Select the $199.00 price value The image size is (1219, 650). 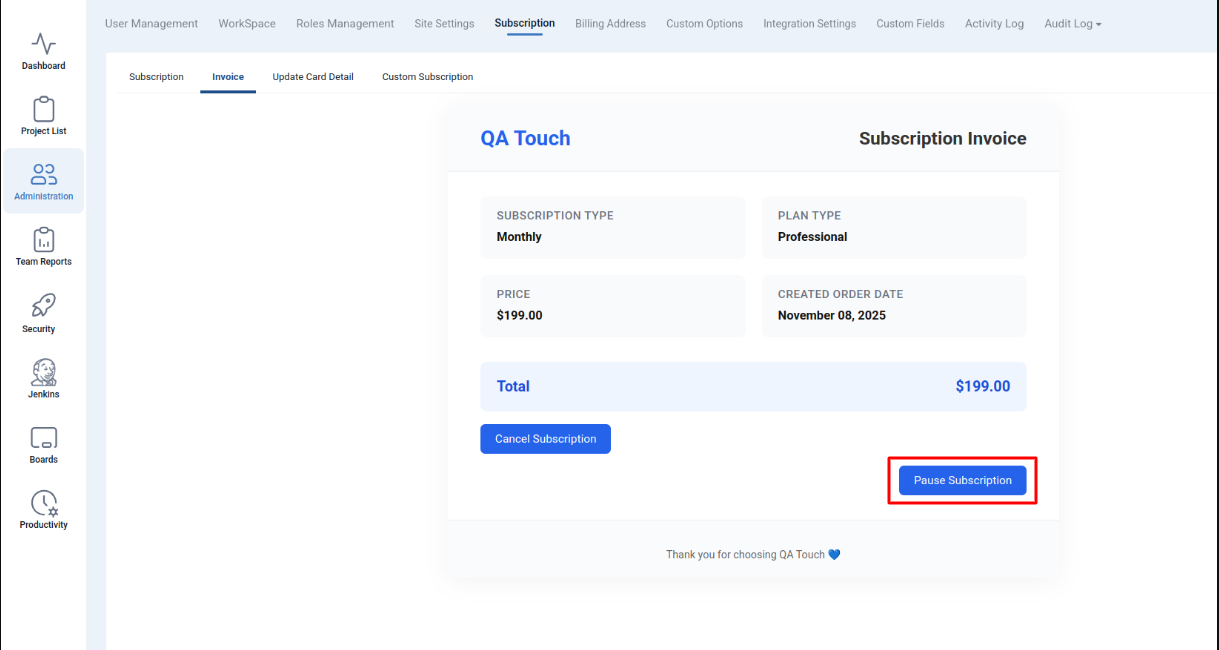pos(519,315)
